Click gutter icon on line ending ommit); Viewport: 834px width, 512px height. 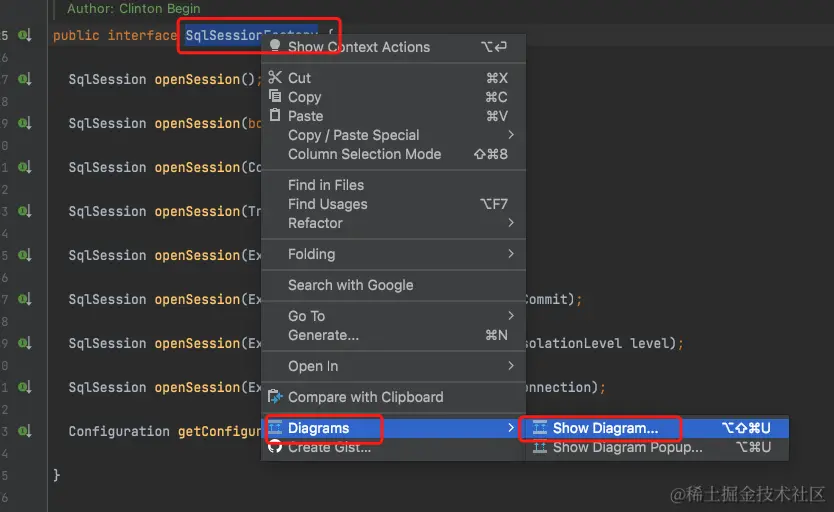click(x=24, y=299)
